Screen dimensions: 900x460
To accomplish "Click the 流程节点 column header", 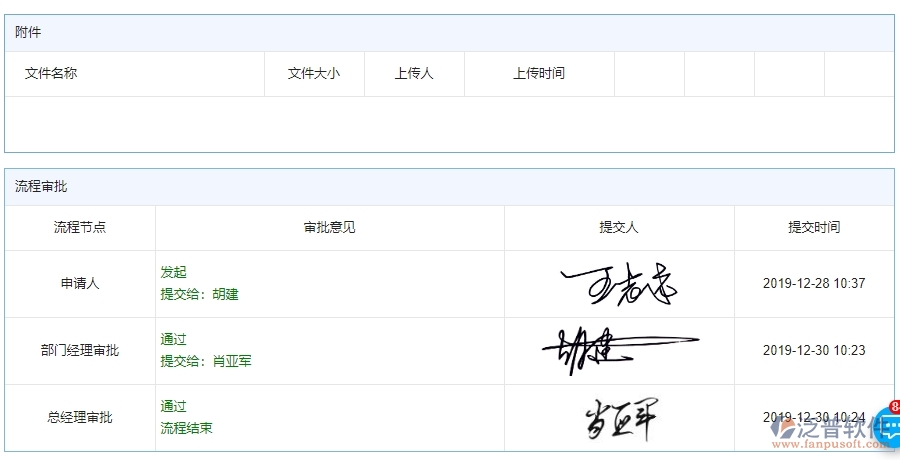I will tap(80, 227).
